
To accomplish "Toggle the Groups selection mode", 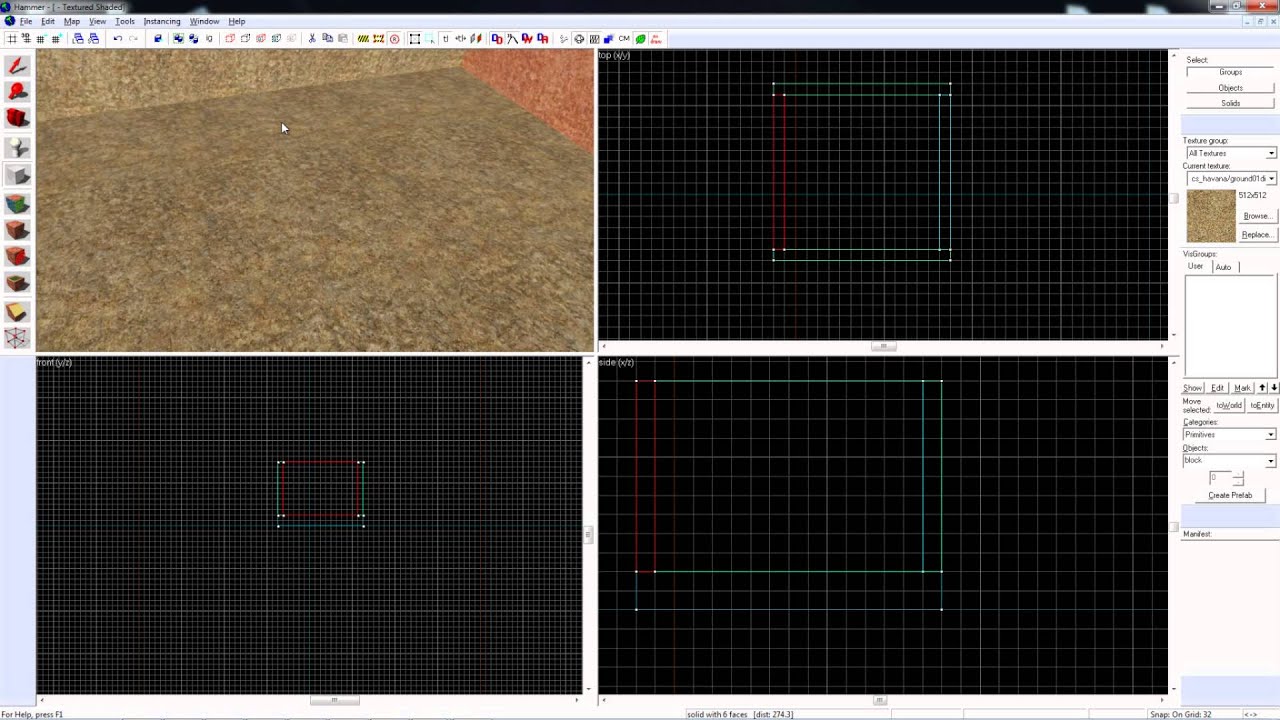I will coord(1230,72).
